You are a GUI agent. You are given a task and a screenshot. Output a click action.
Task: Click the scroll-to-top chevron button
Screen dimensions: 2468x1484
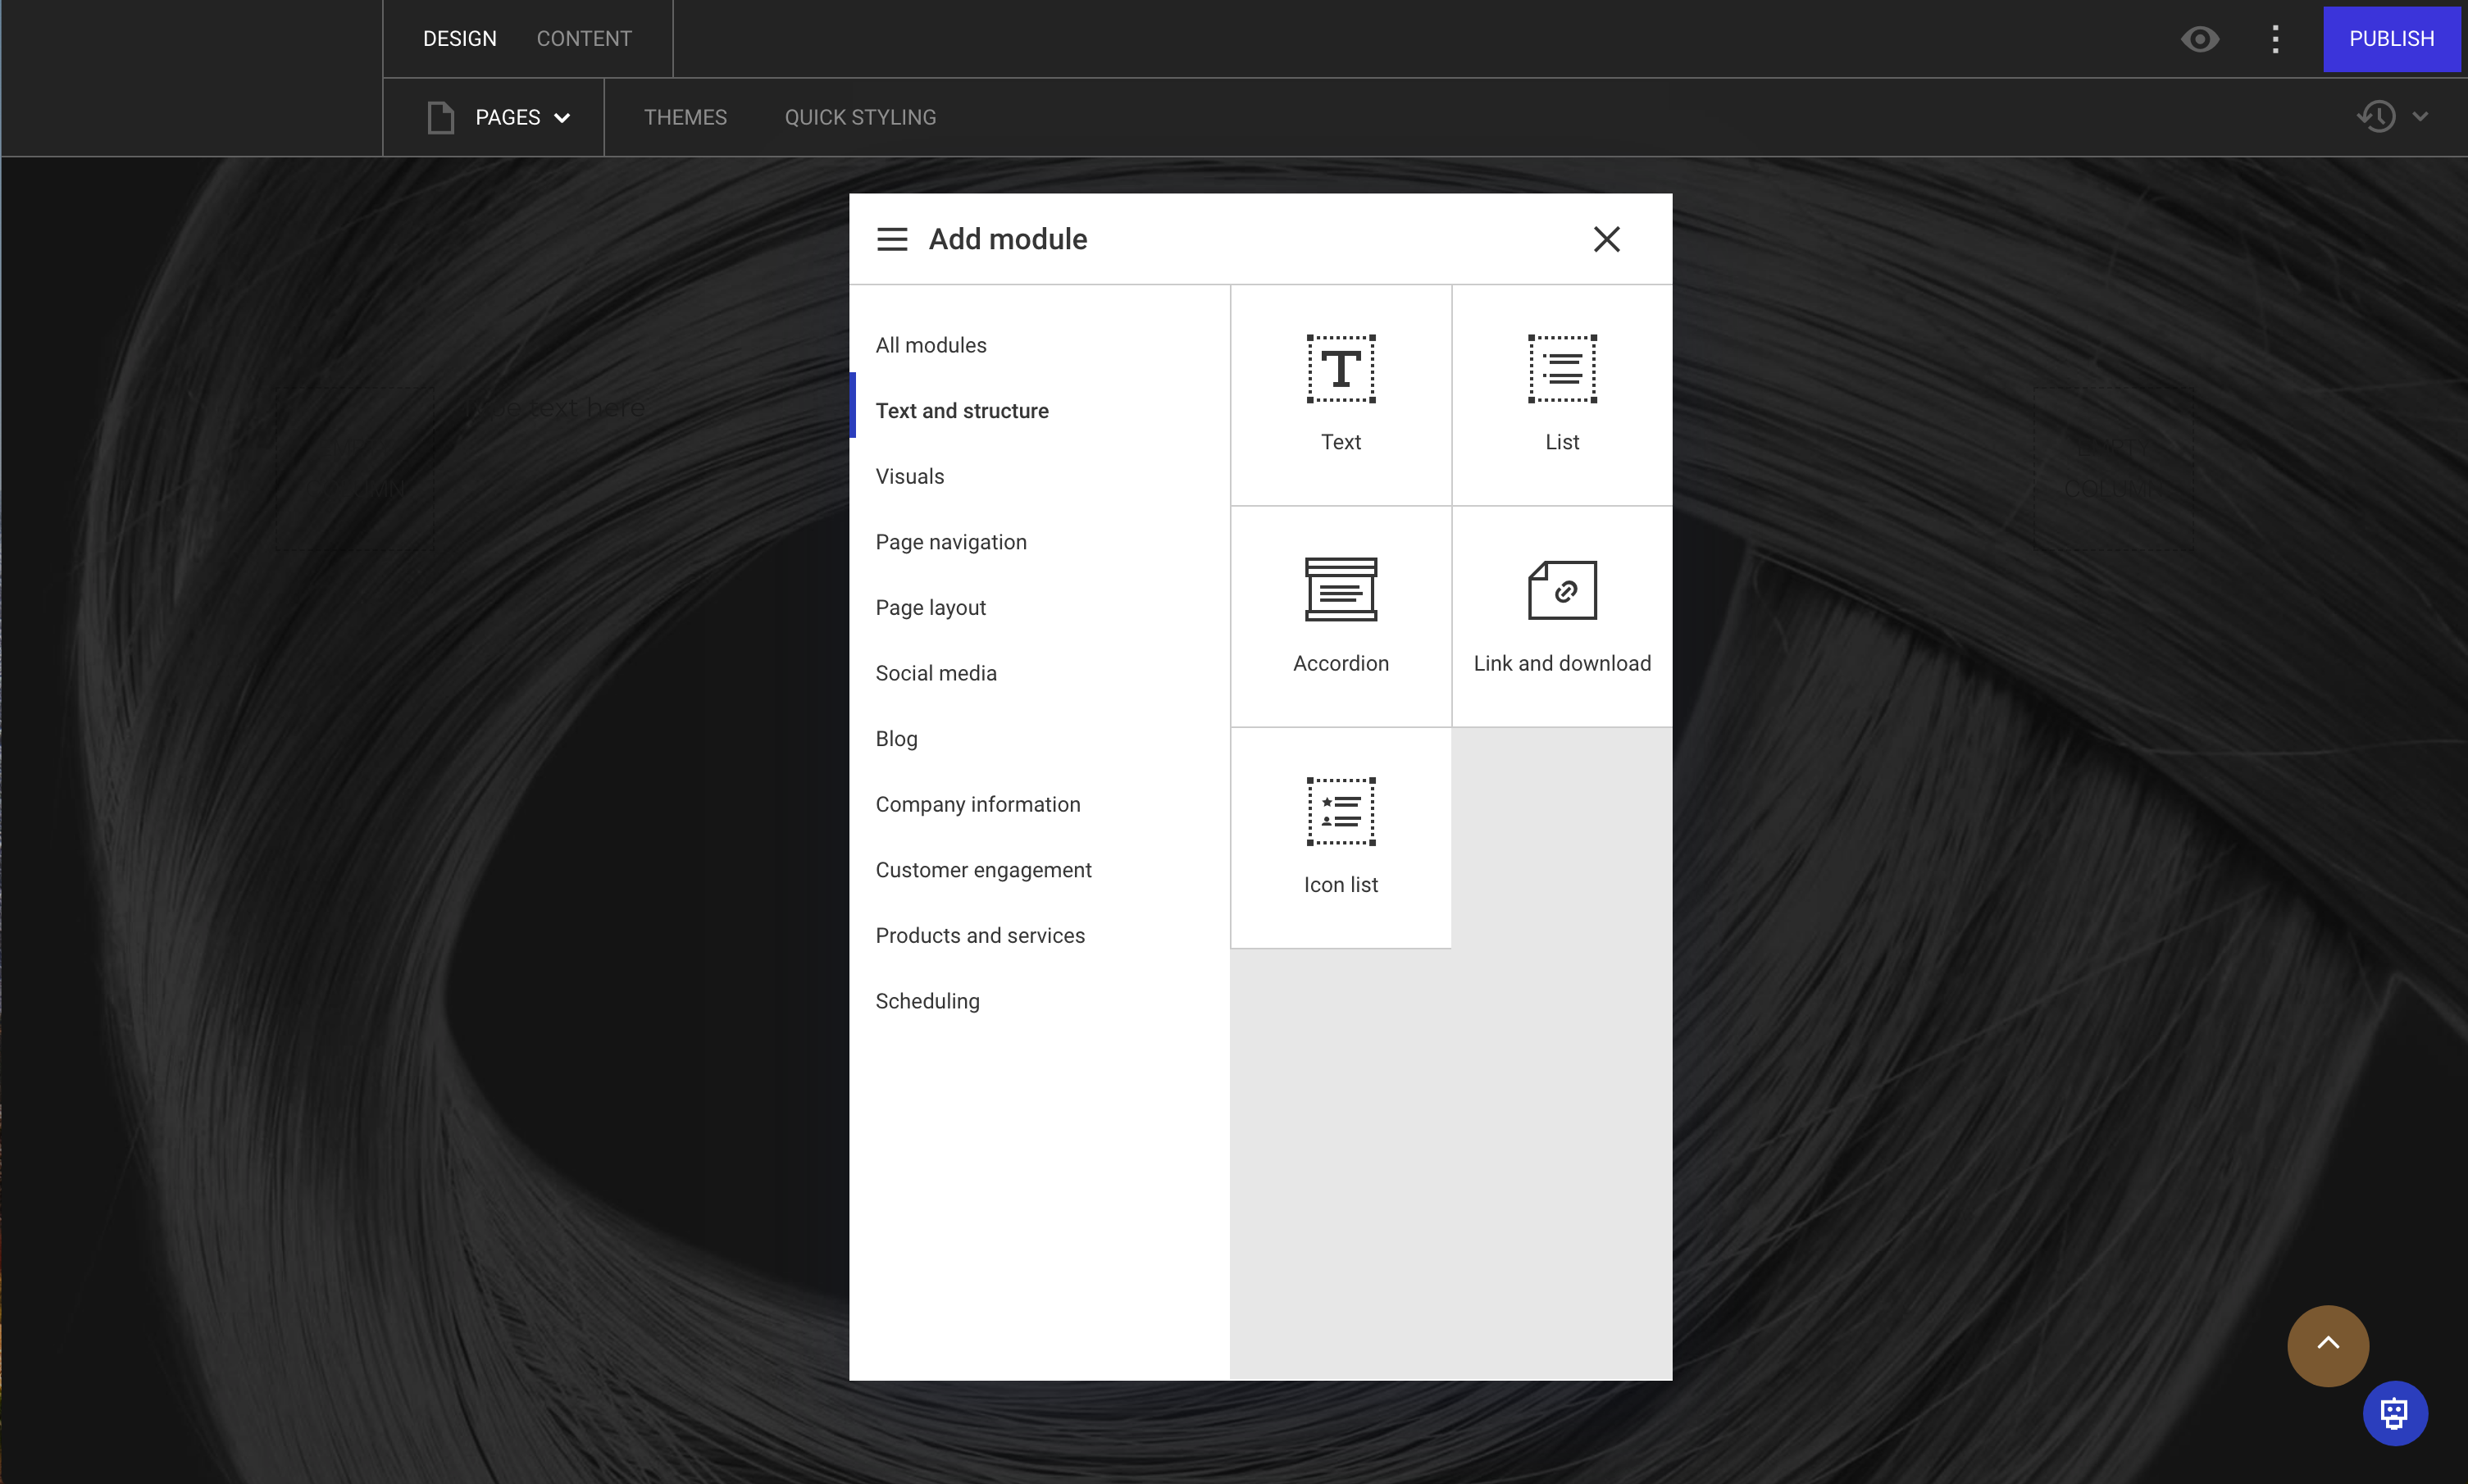pyautogui.click(x=2327, y=1345)
